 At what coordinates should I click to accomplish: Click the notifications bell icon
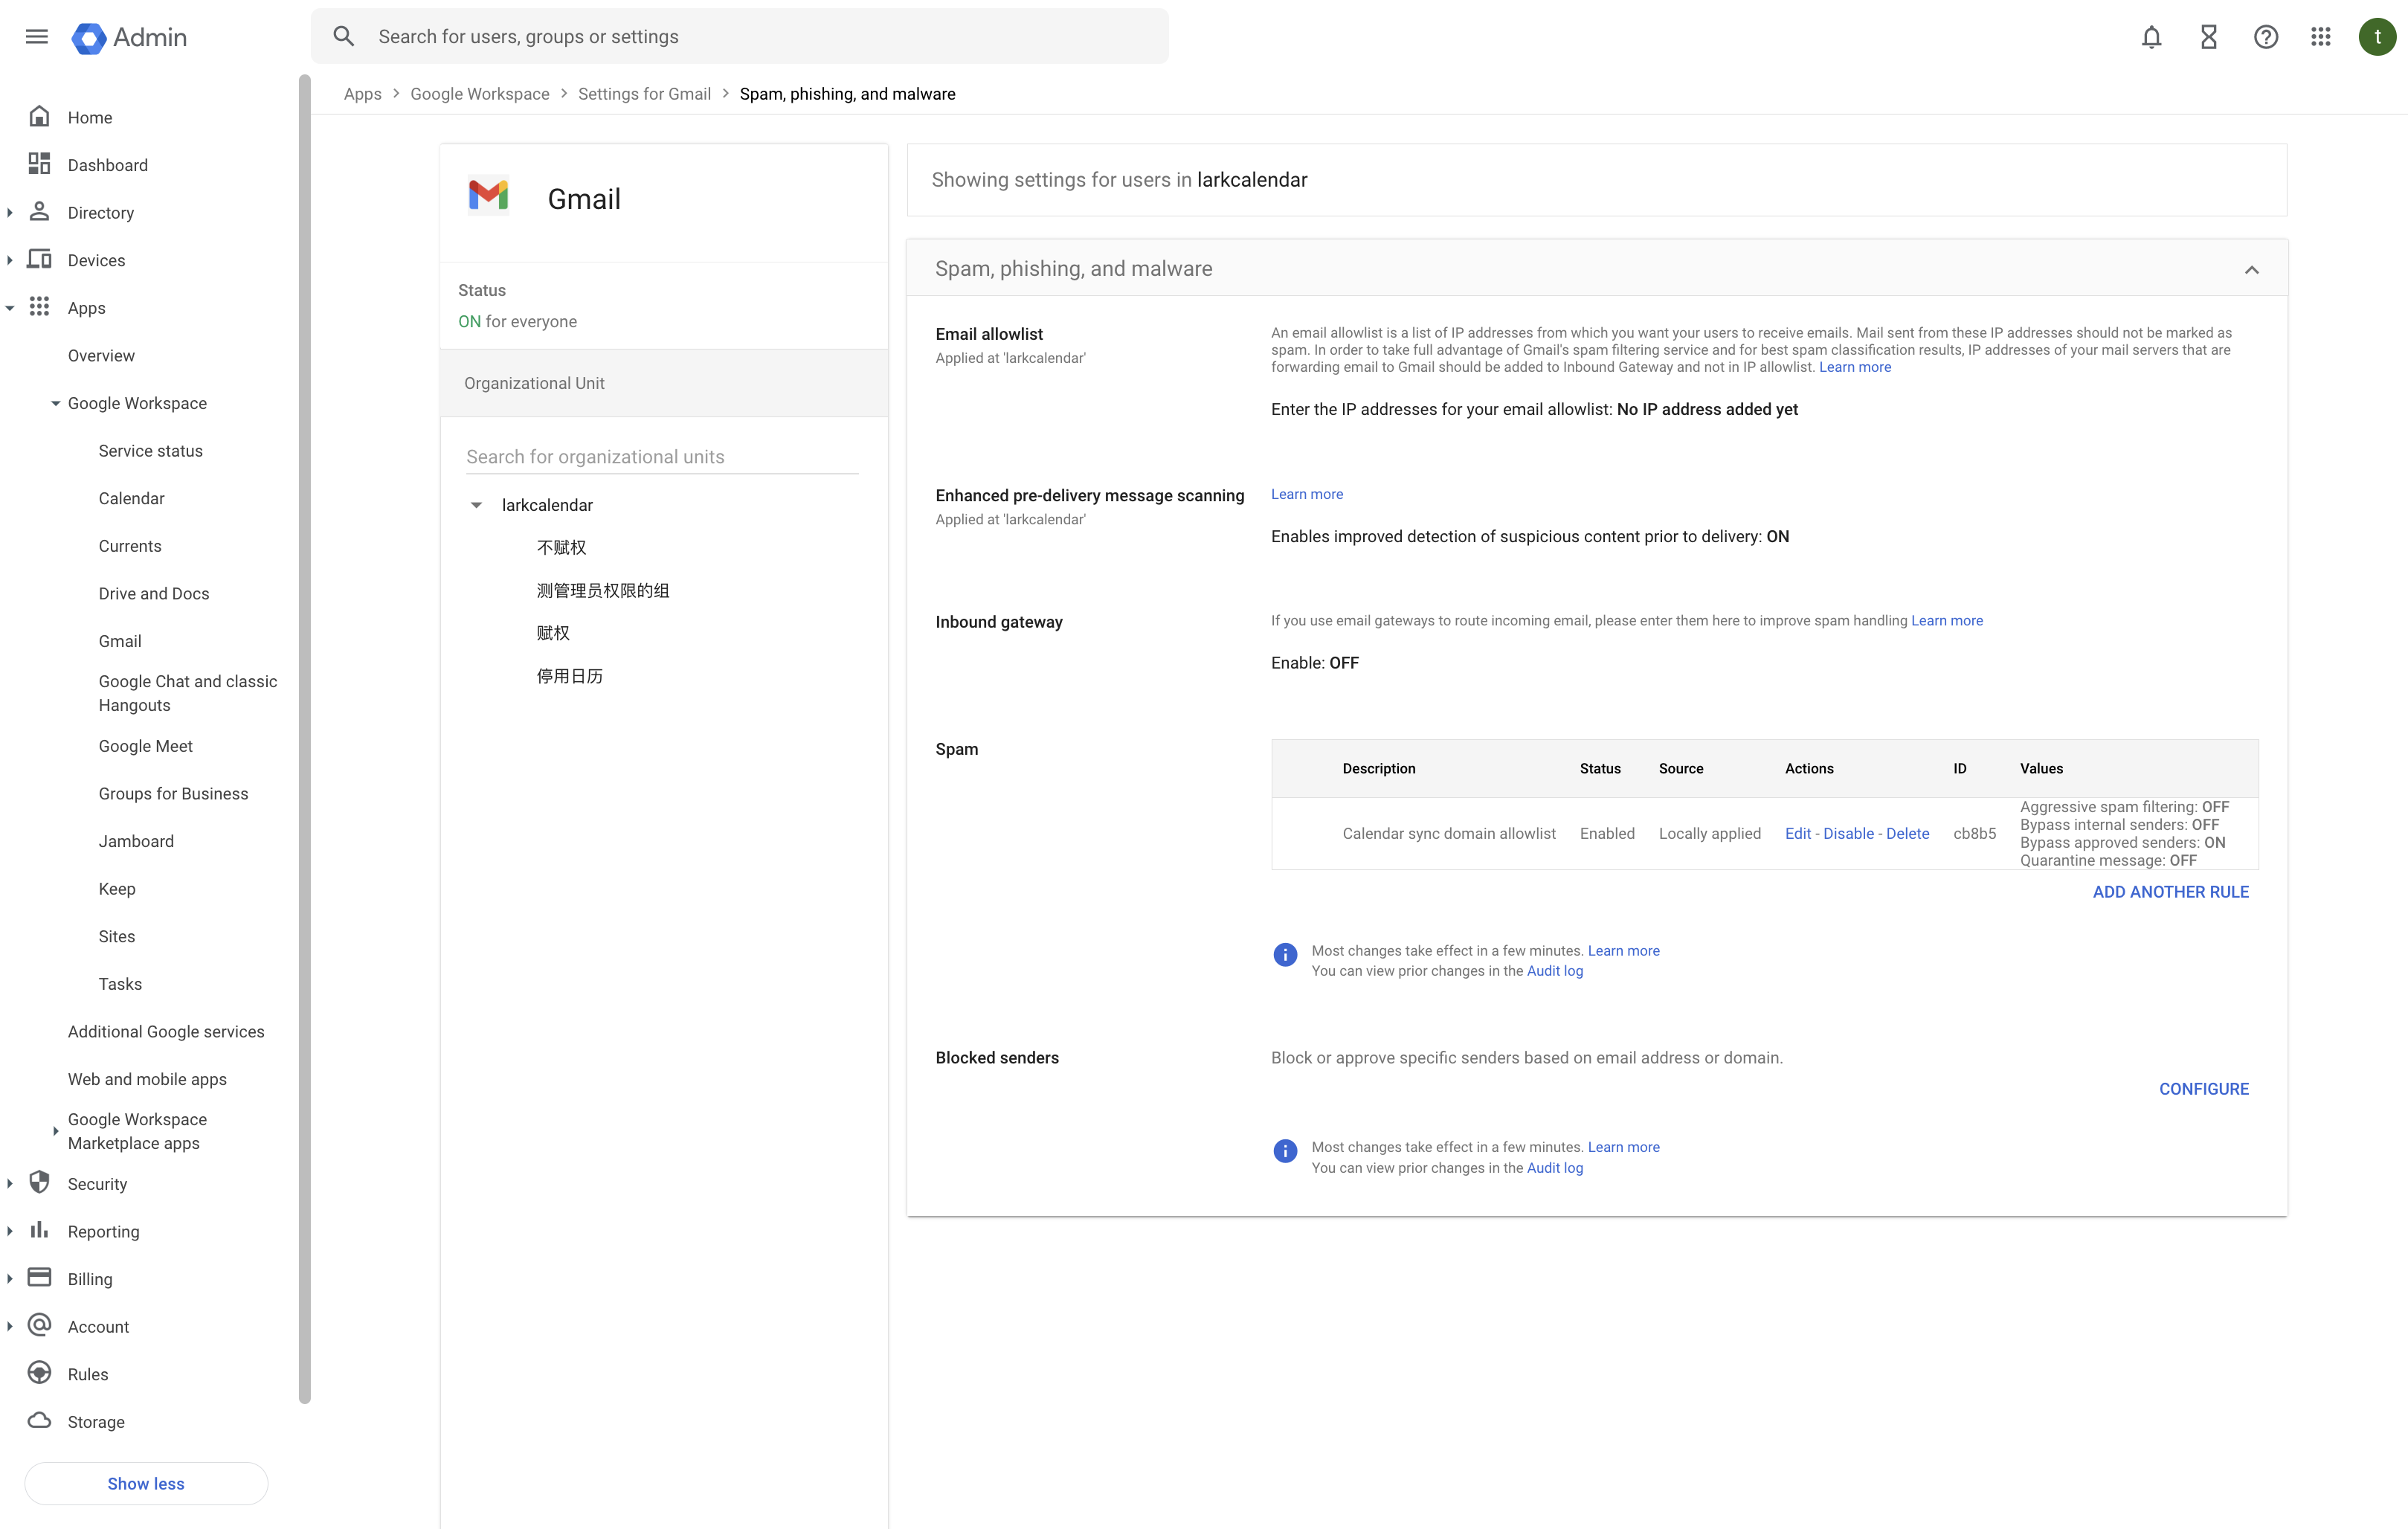point(2151,37)
